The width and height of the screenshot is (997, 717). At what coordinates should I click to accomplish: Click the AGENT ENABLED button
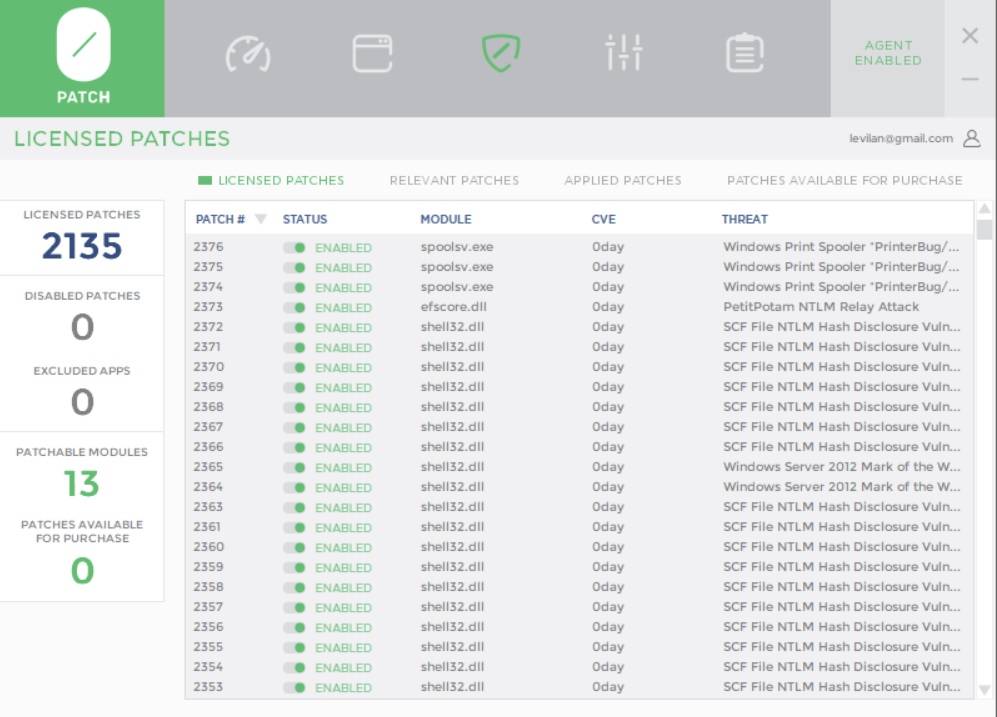888,54
